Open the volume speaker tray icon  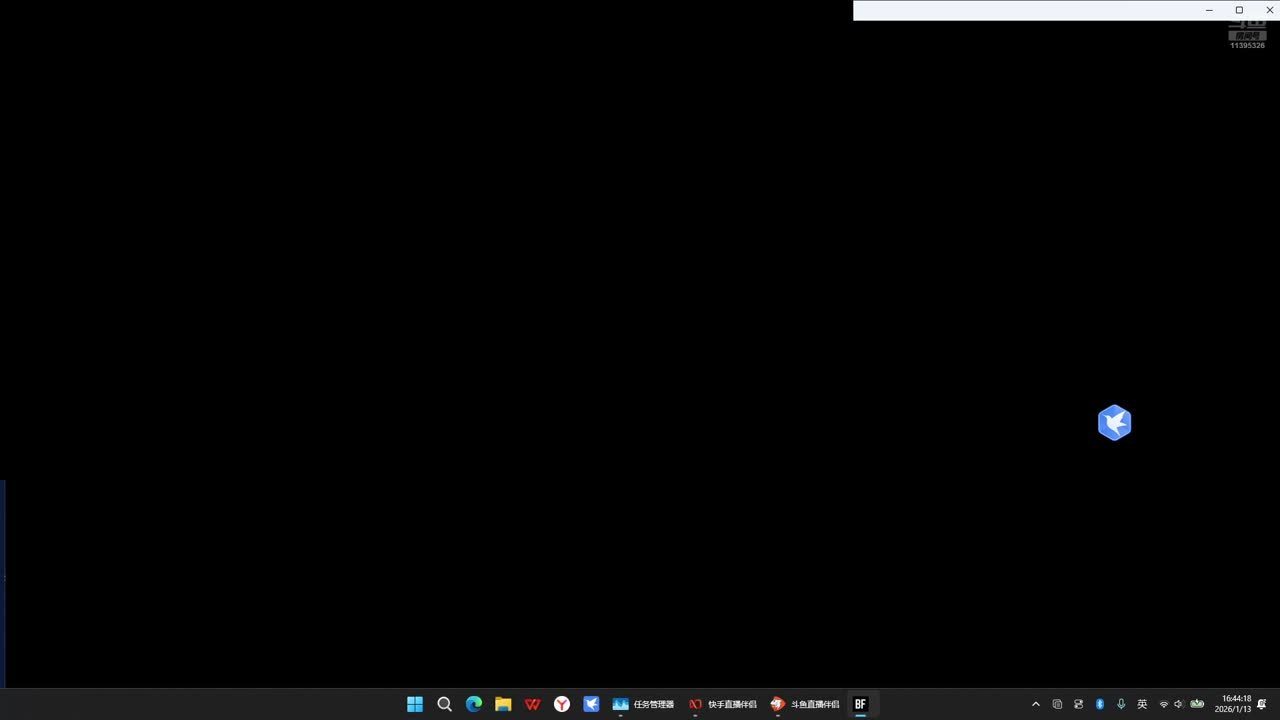[x=1178, y=704]
